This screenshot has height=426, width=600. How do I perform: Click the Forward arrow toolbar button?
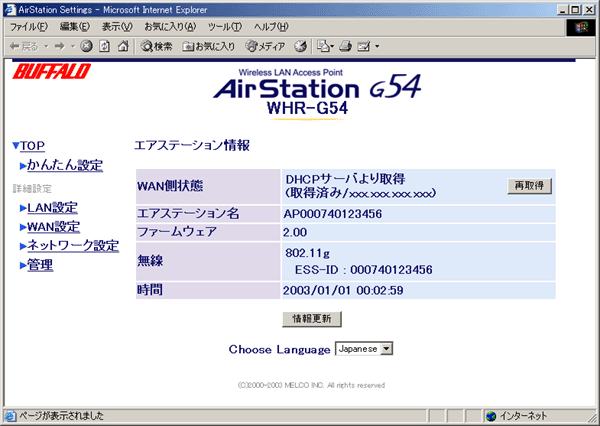tap(59, 47)
